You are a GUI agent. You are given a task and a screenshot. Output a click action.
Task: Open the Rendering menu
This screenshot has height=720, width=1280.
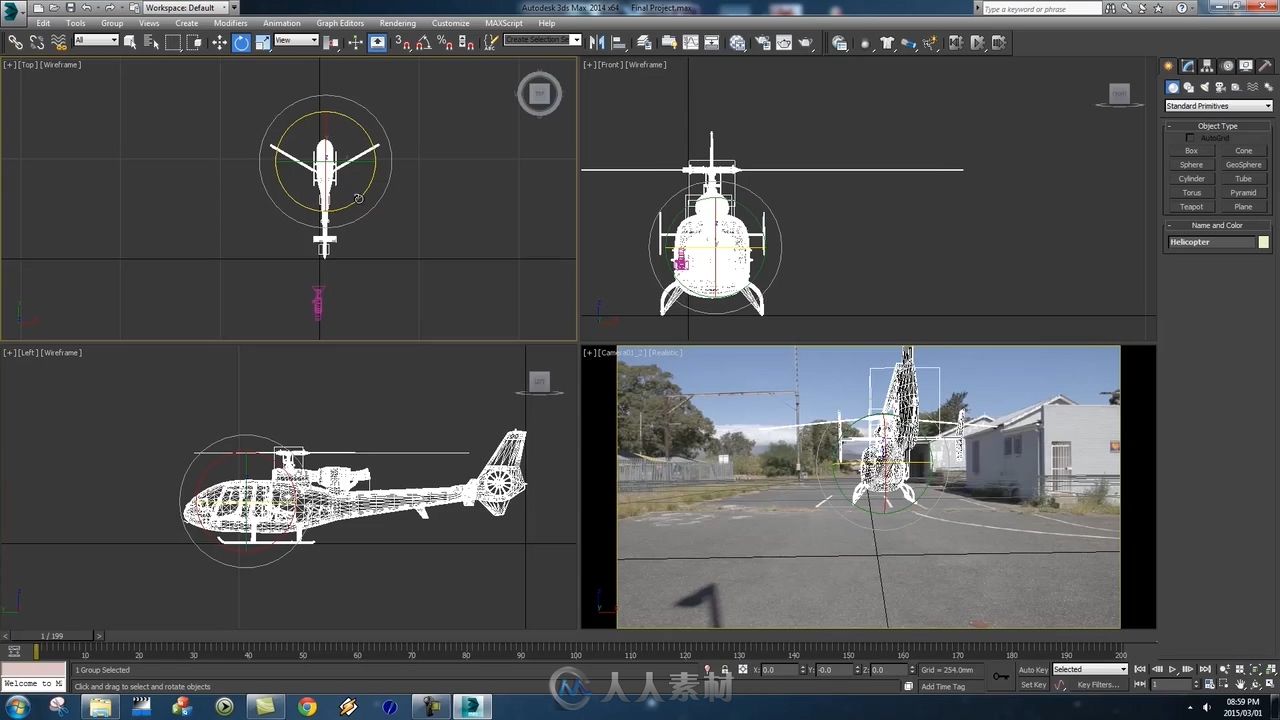(397, 23)
